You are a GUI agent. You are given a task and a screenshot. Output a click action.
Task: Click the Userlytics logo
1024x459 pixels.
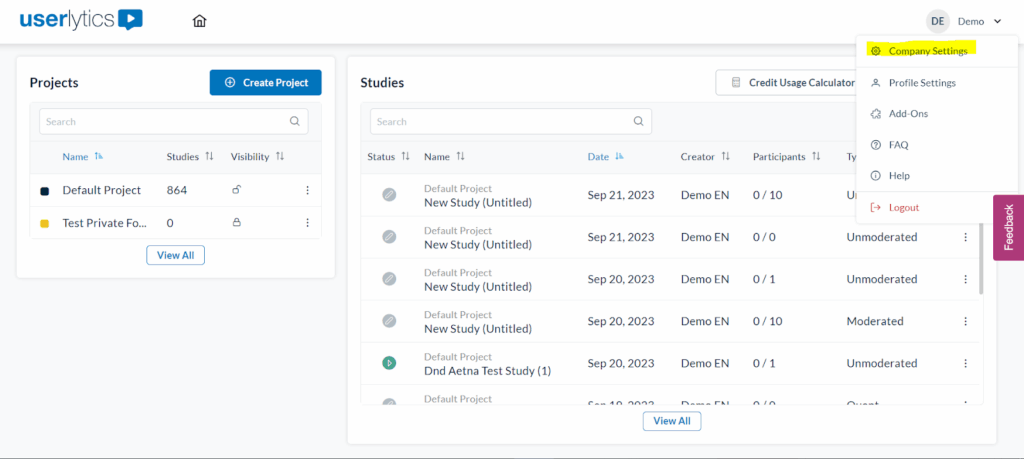pos(81,20)
